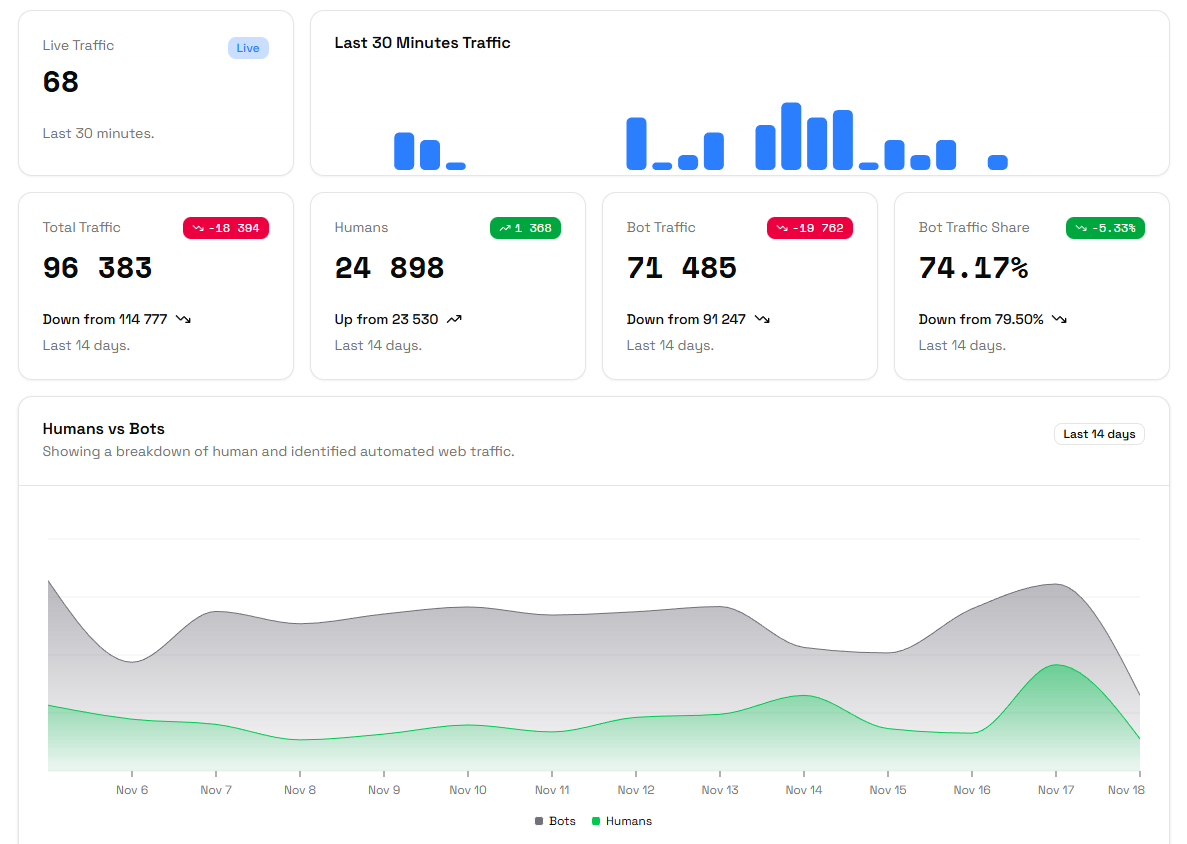Click the upward trend arrow beside "Up from 23 530"
This screenshot has width=1187, height=844.
point(454,319)
